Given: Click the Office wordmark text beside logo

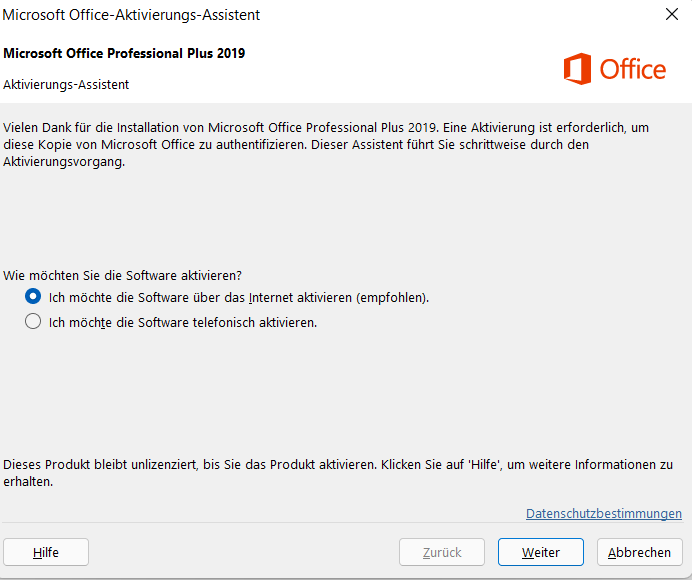Looking at the screenshot, I should pos(632,69).
